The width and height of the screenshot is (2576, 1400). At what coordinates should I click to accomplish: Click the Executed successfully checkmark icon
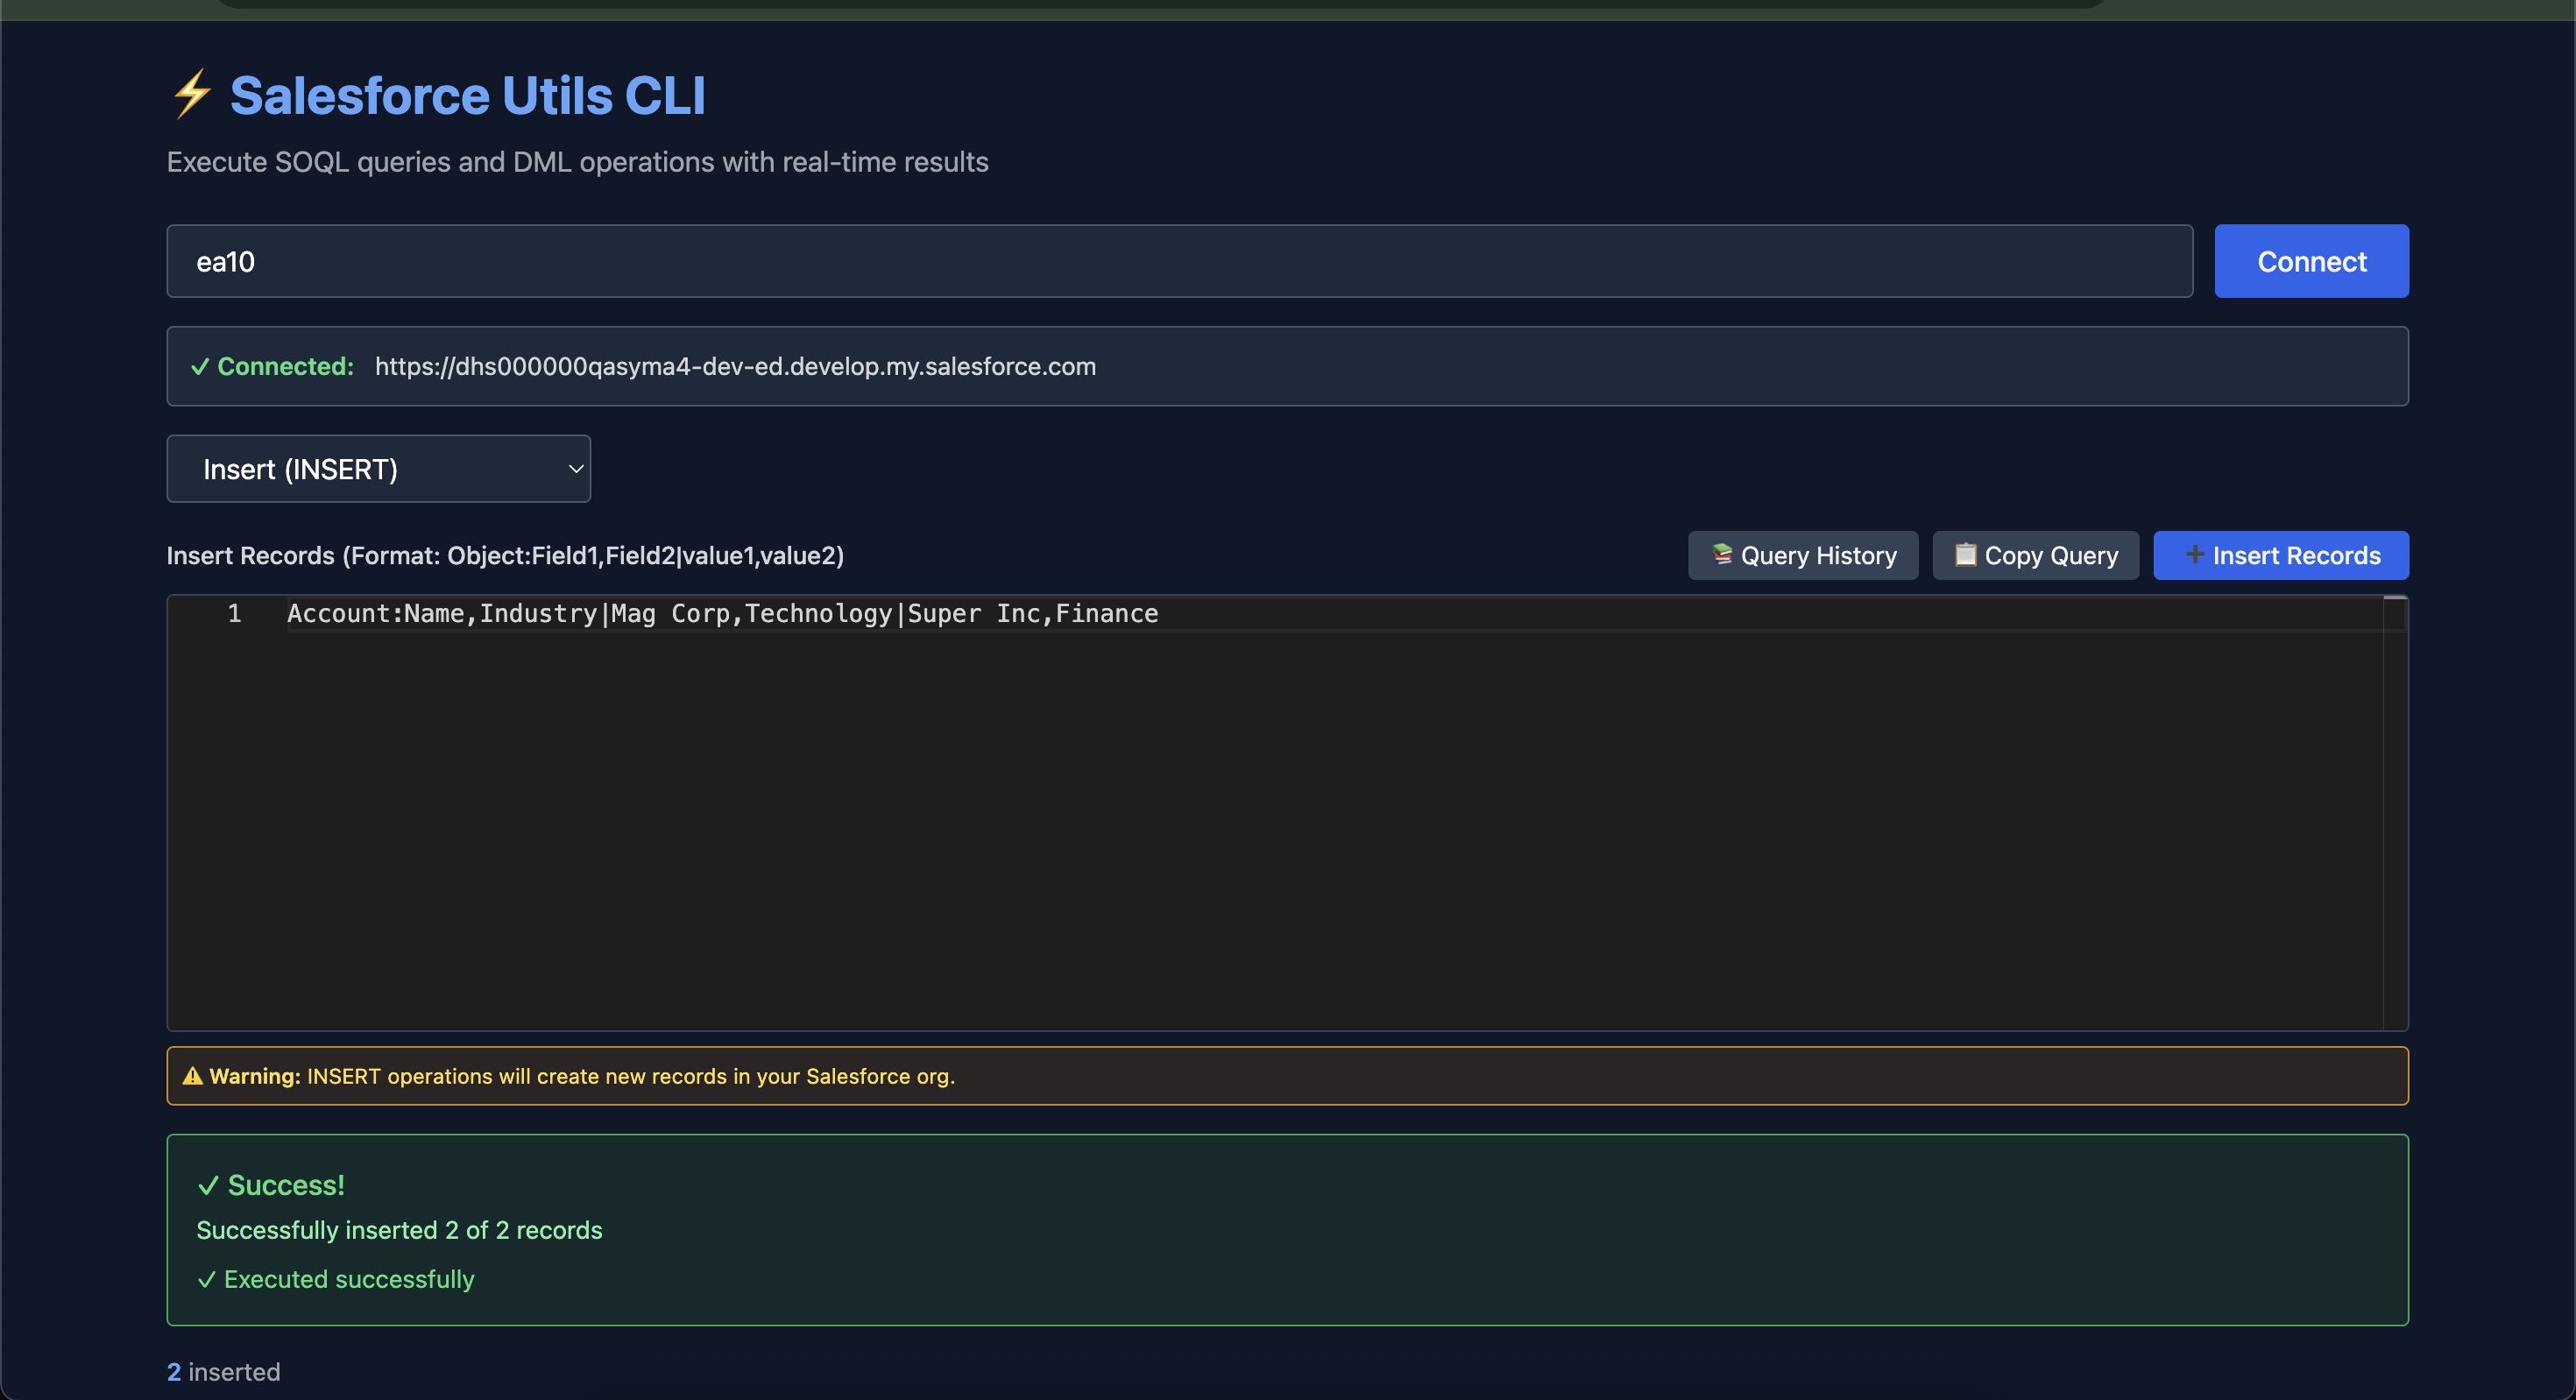click(206, 1280)
